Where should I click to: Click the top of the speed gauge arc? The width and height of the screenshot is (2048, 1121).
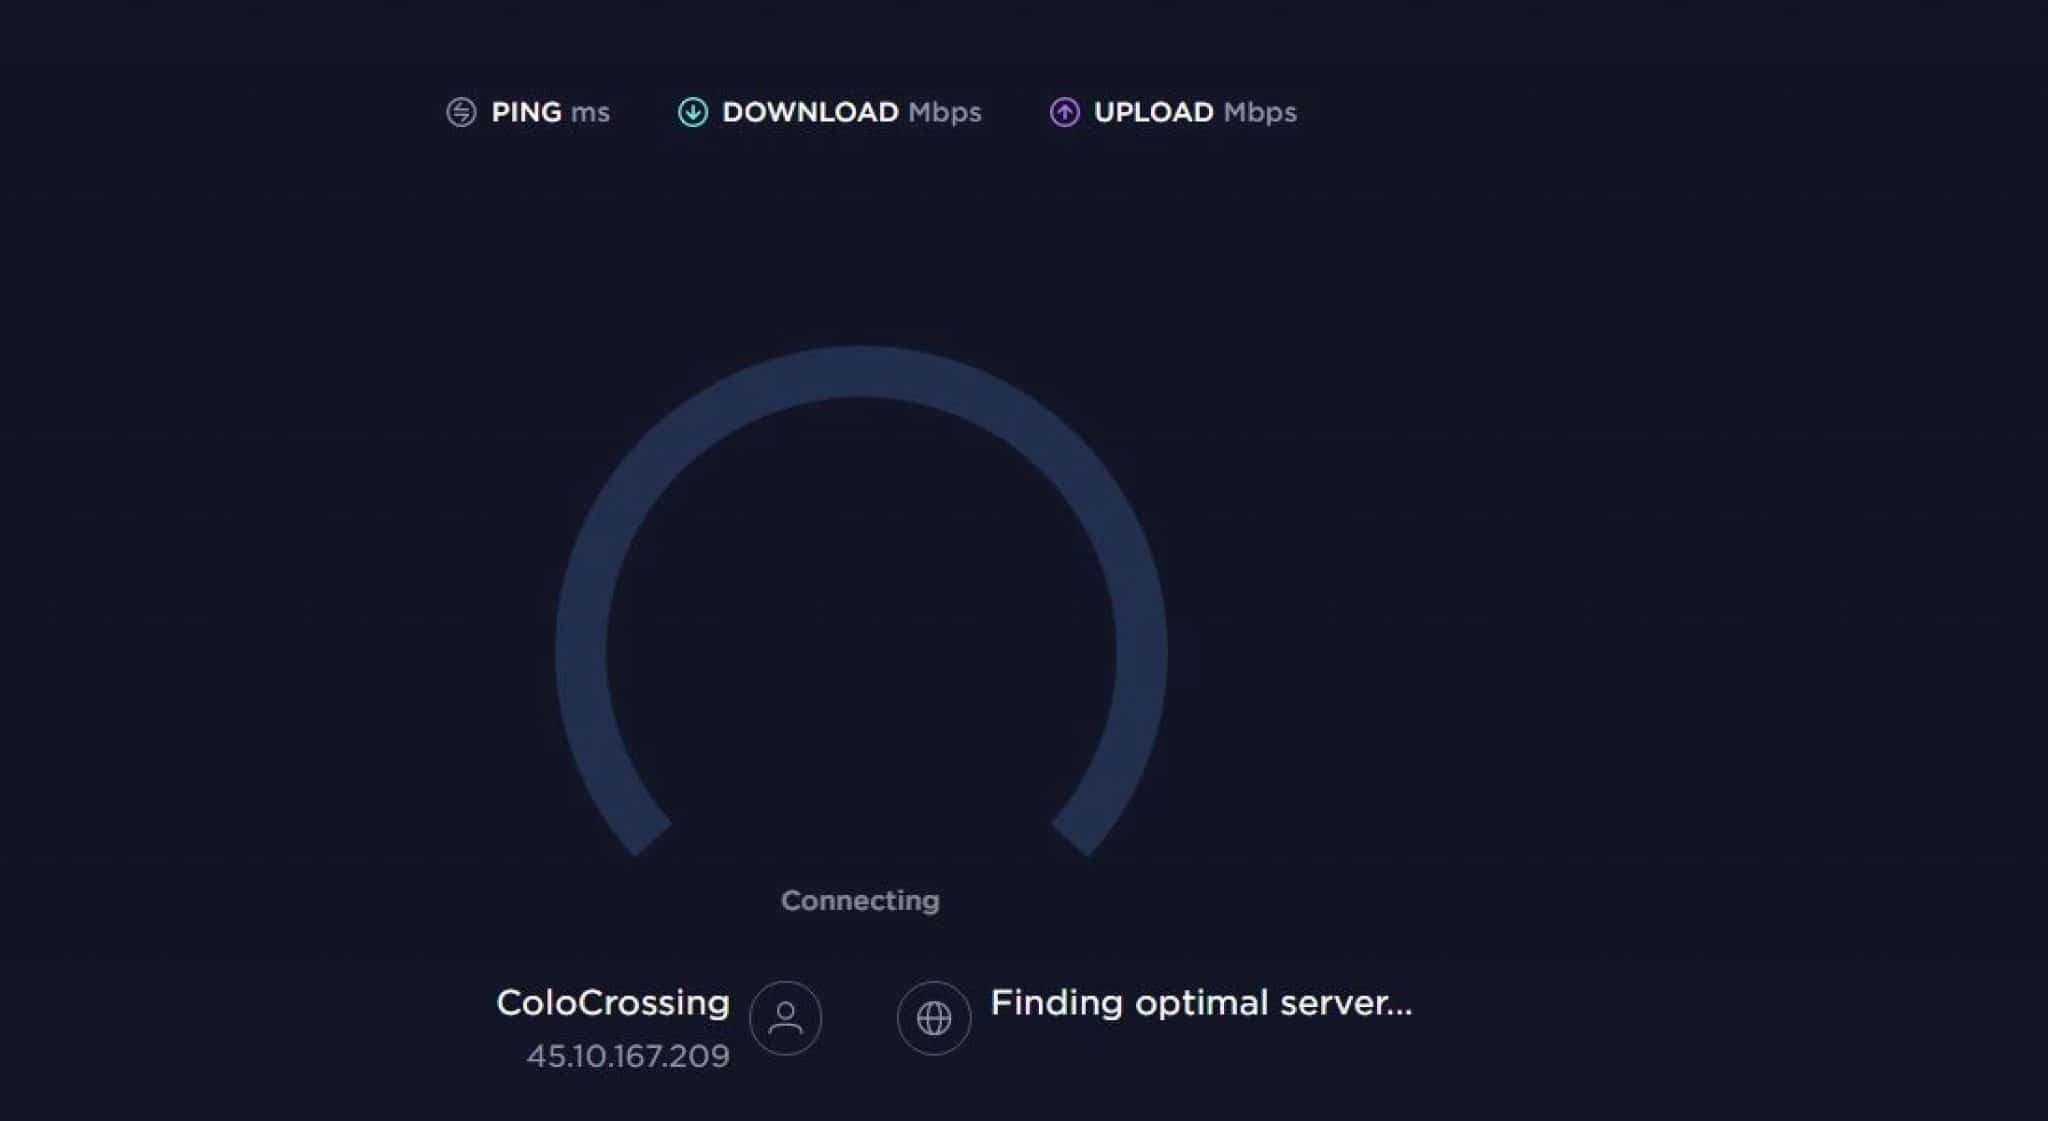pos(861,372)
